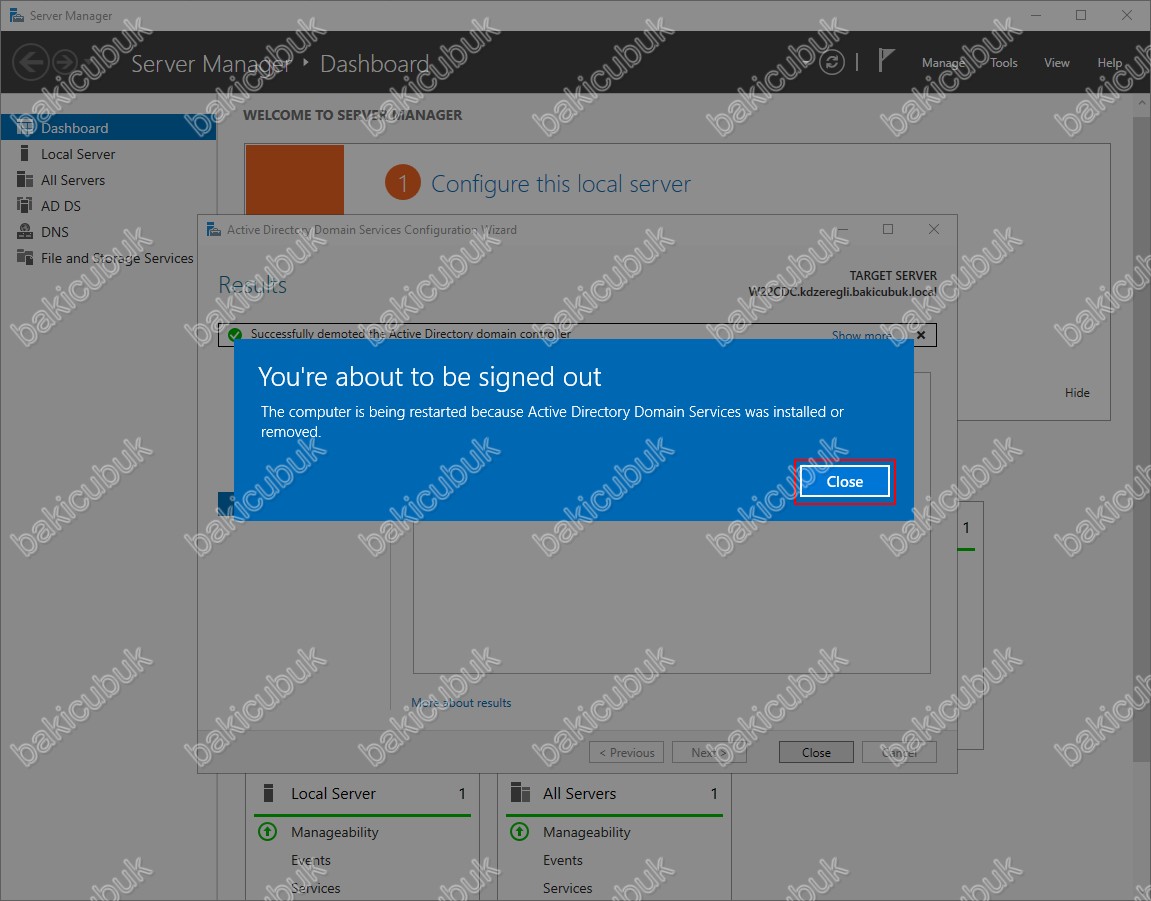Select AD DS in the sidebar
The width and height of the screenshot is (1151, 901).
(x=109, y=206)
